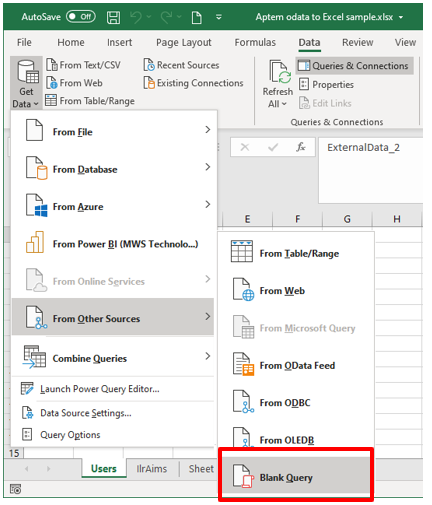Click next sheet navigation arrow
This screenshot has width=432, height=505.
[x=48, y=469]
